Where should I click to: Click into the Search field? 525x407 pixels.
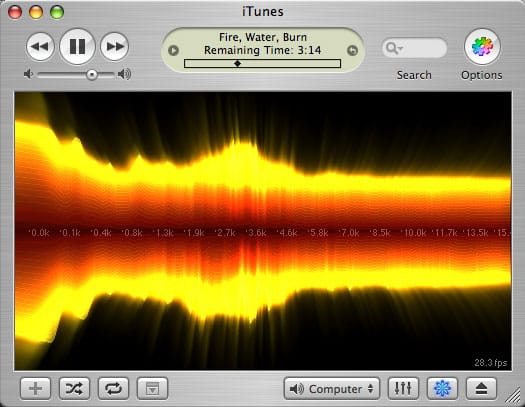click(415, 48)
